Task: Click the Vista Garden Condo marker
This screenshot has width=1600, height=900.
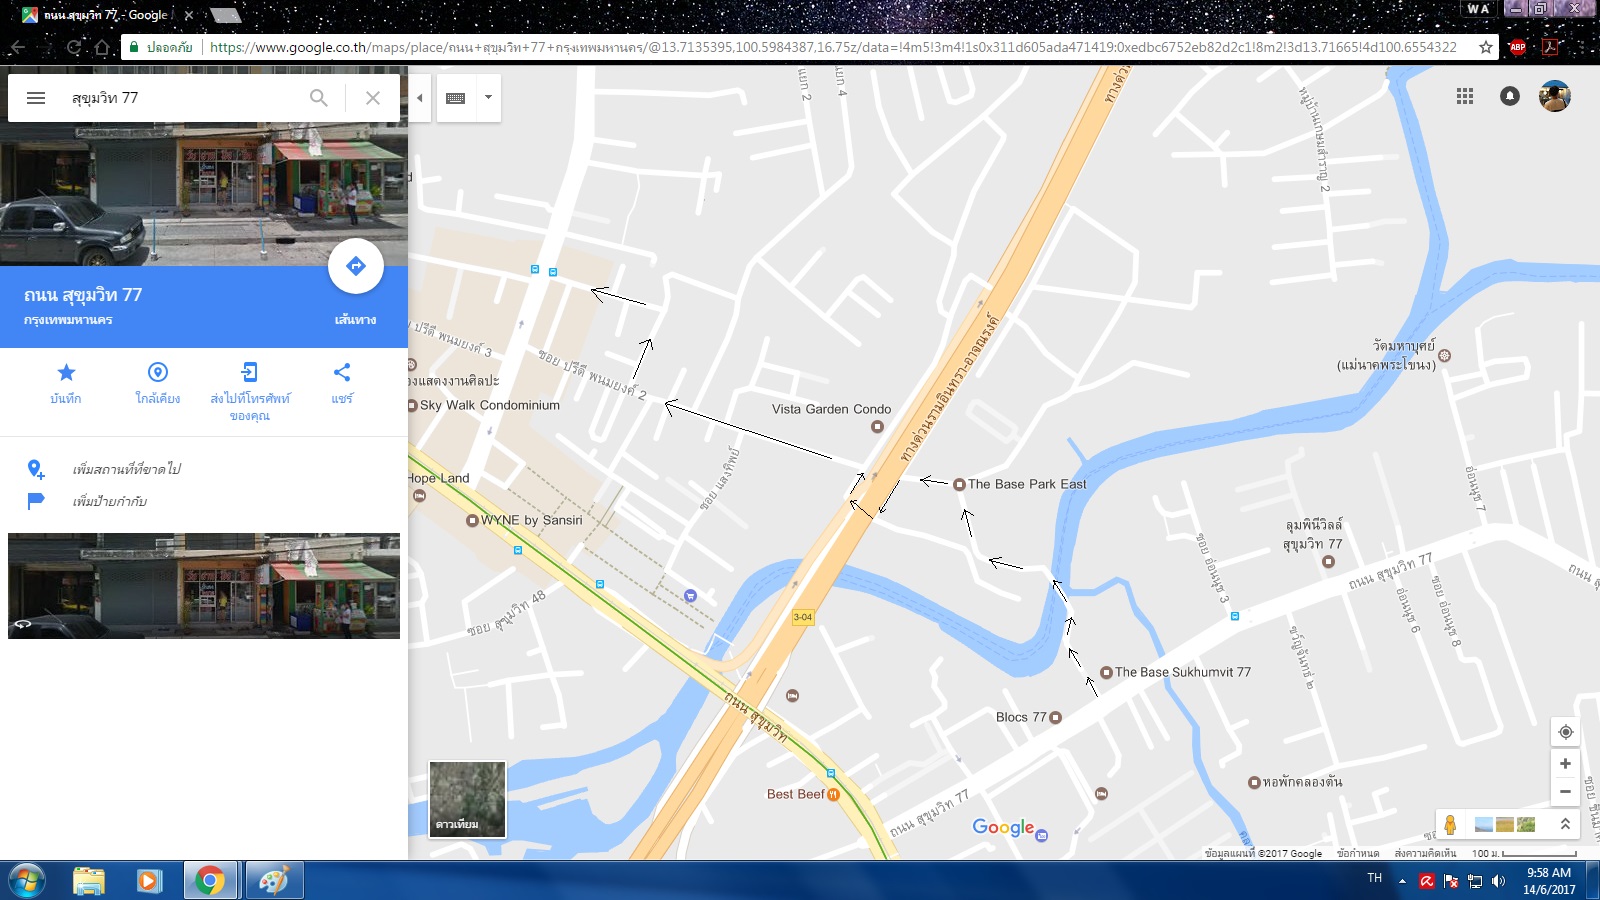Action: point(877,427)
